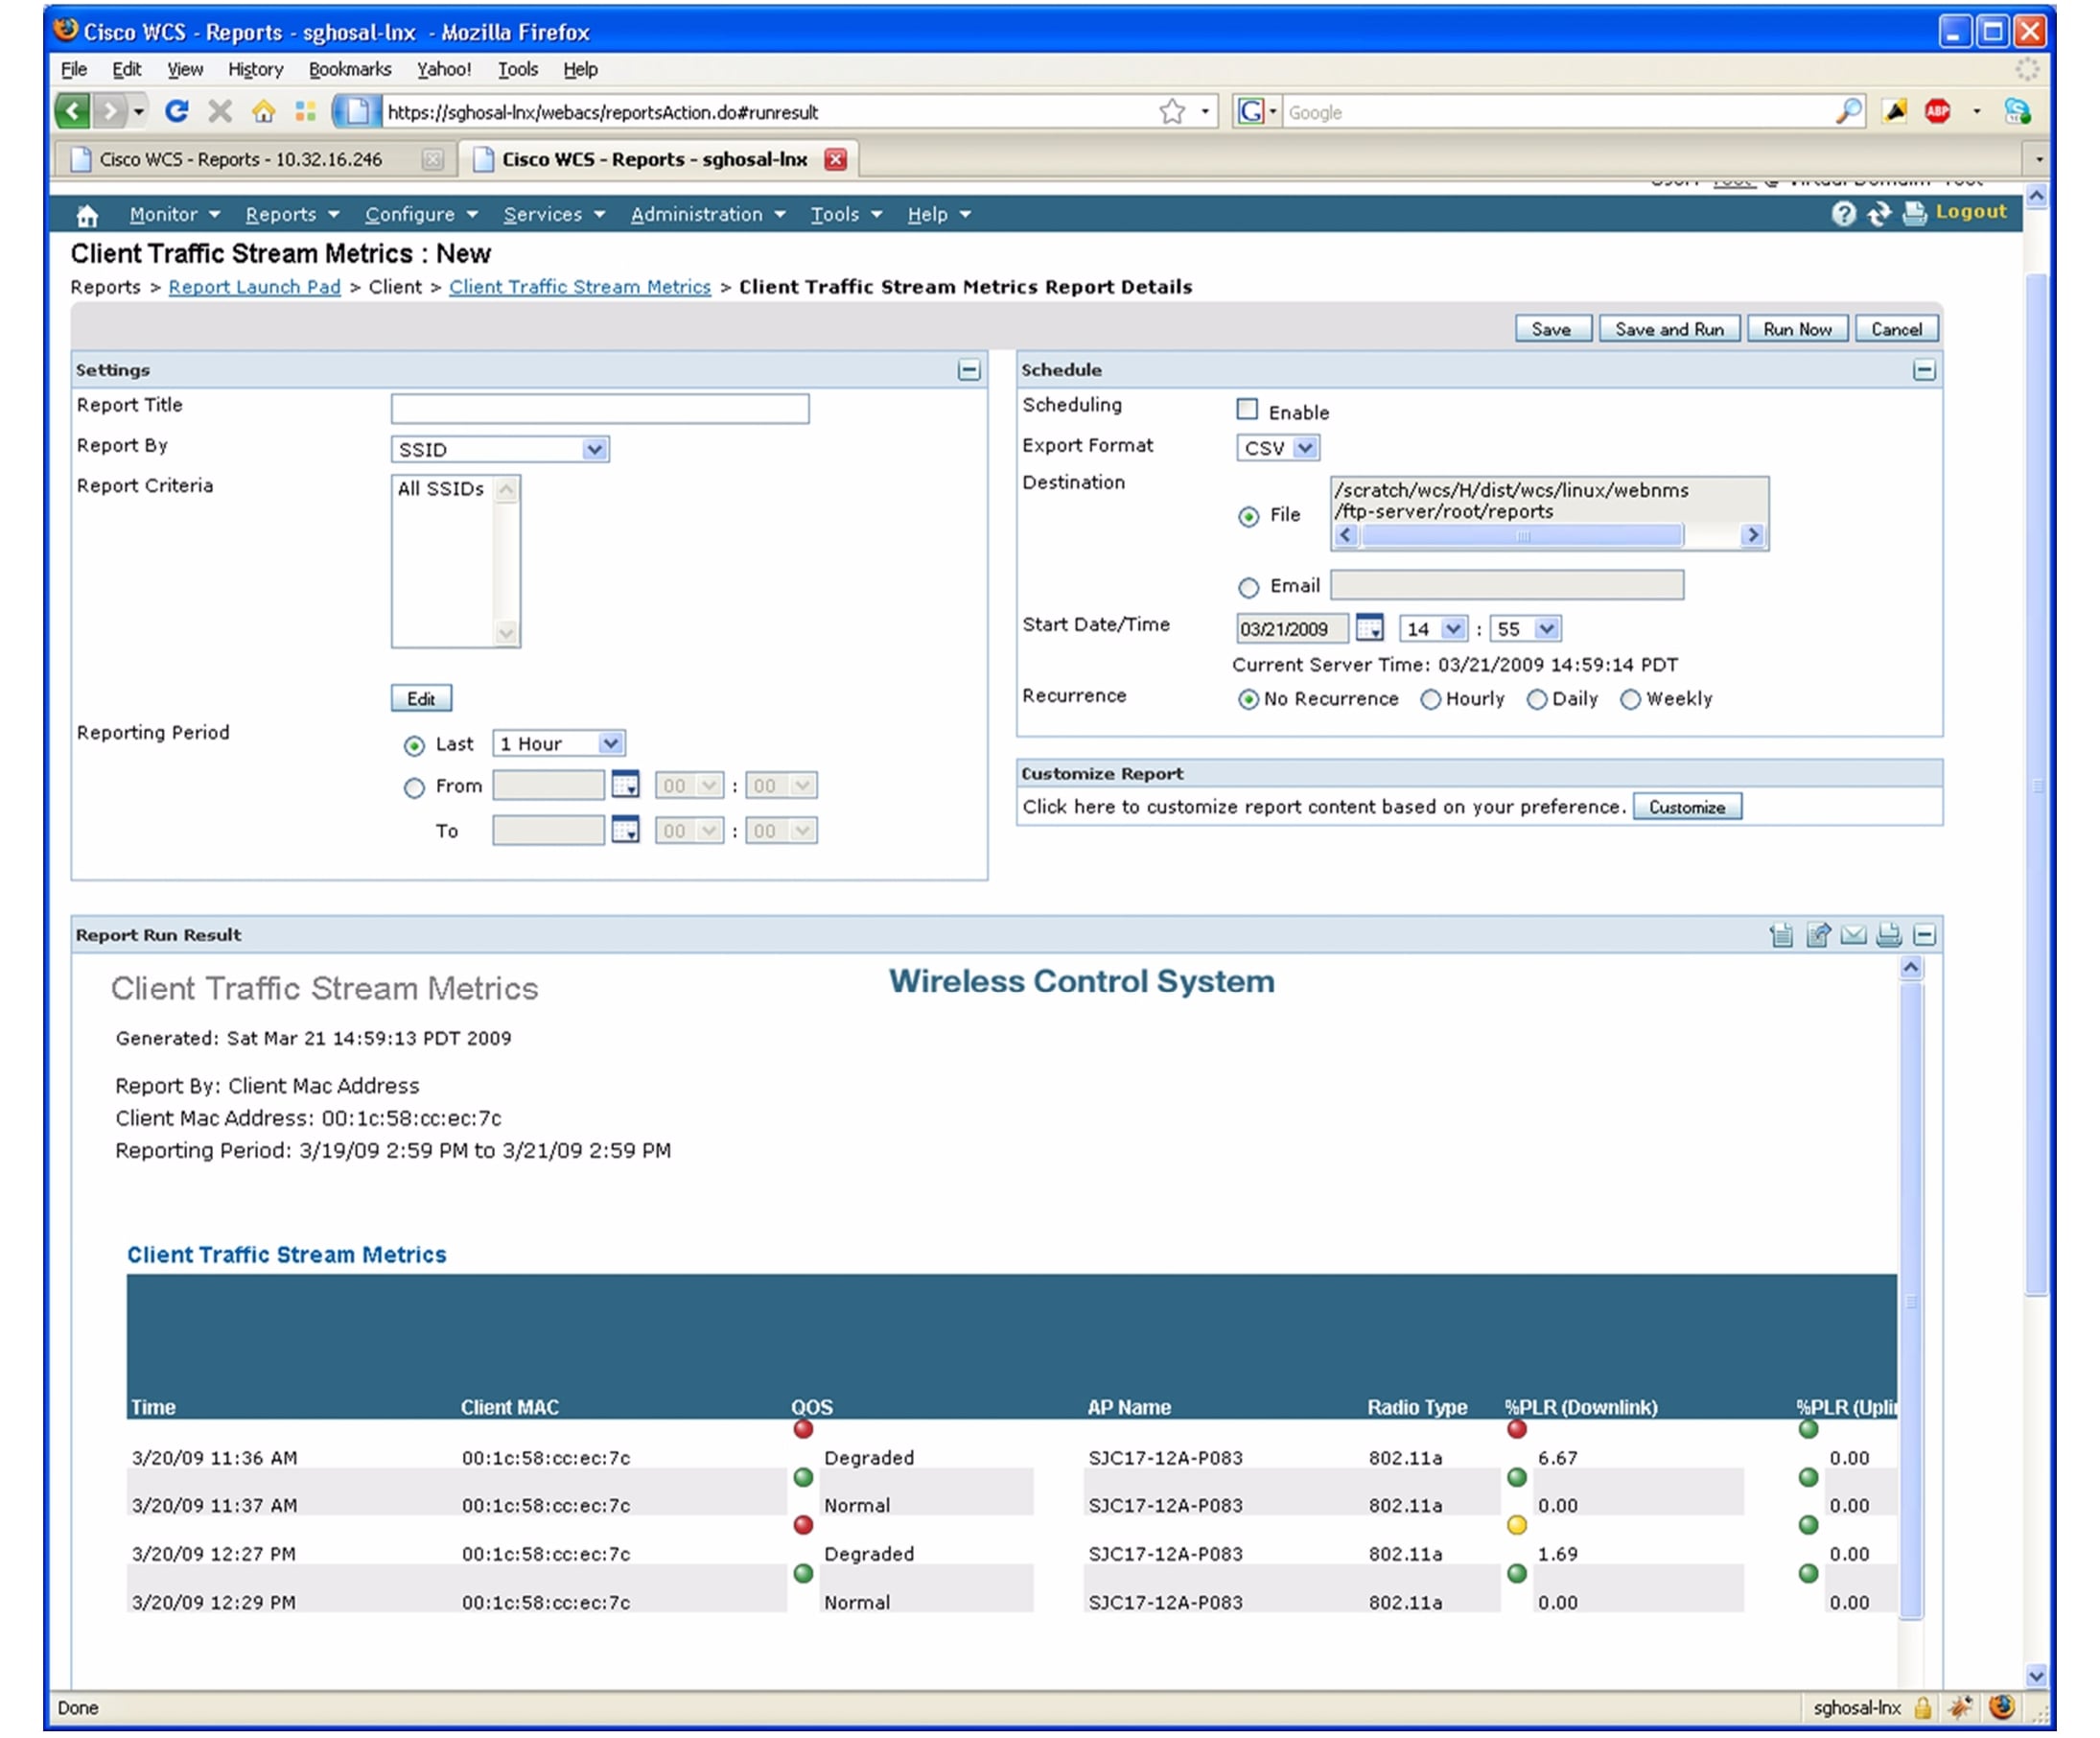The height and width of the screenshot is (1738, 2100).
Task: Click the refresh icon beside Help
Action: point(1880,214)
